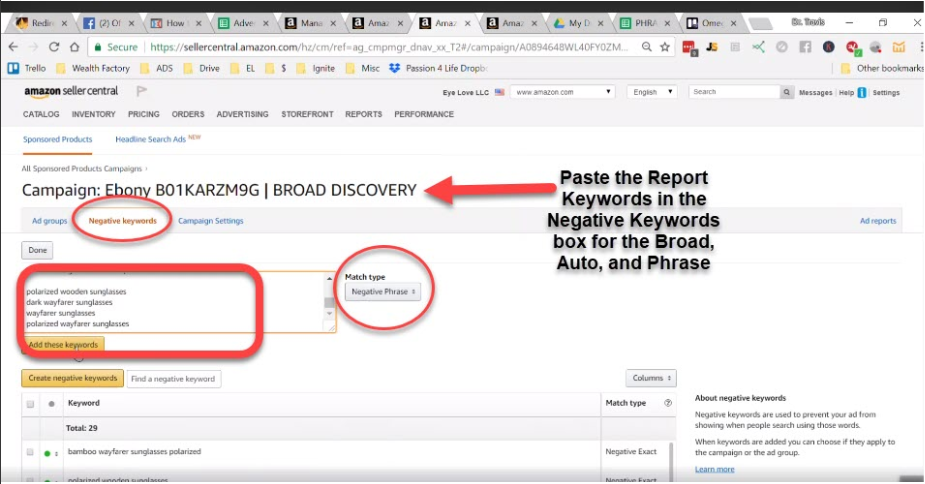Switch to the Sponsored Products tab
925x484 pixels.
pos(58,140)
